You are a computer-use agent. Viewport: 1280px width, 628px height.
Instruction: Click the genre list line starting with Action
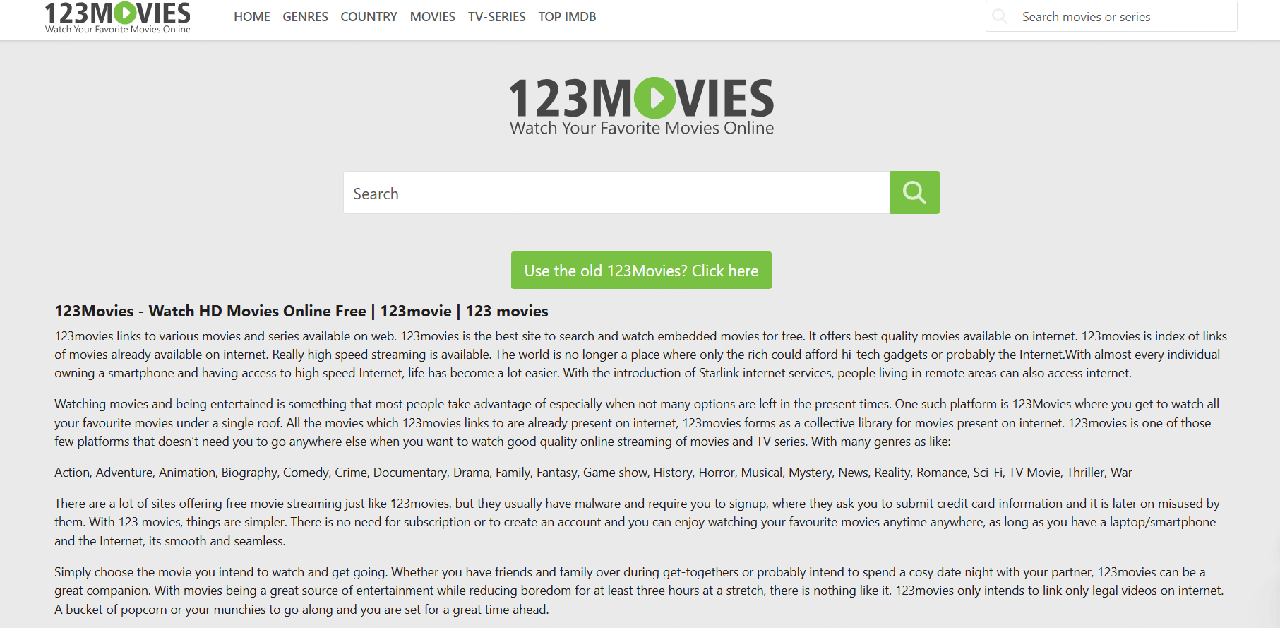pyautogui.click(x=593, y=472)
